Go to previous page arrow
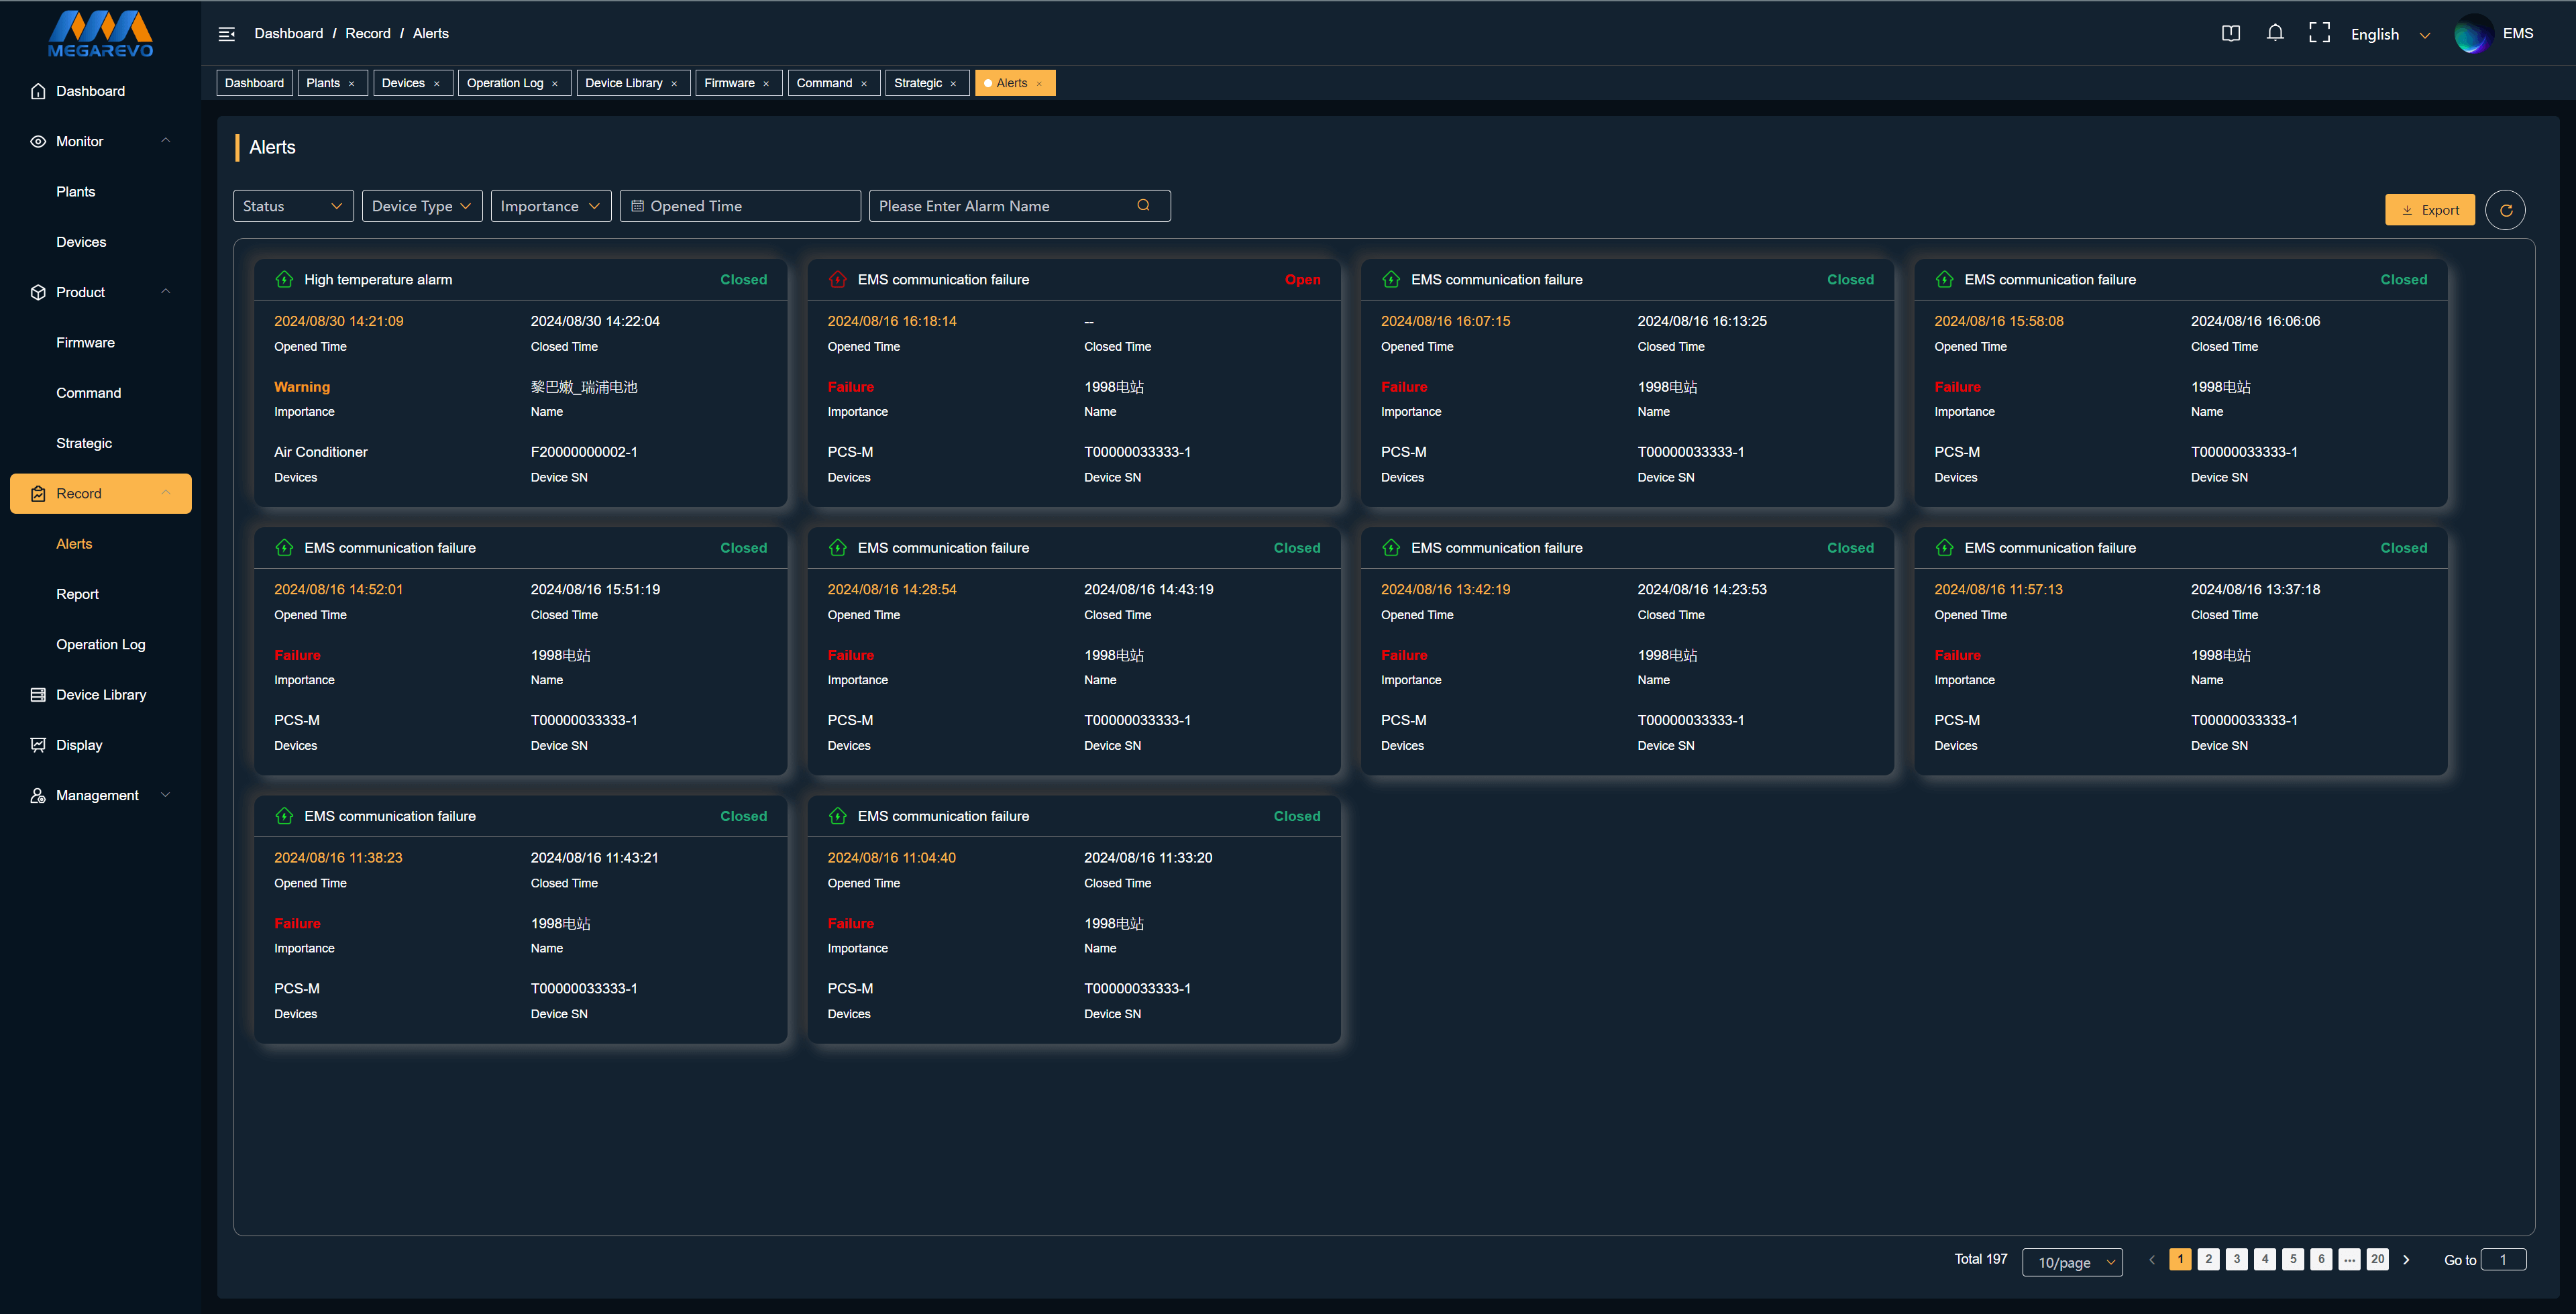Viewport: 2576px width, 1314px height. click(x=2152, y=1260)
